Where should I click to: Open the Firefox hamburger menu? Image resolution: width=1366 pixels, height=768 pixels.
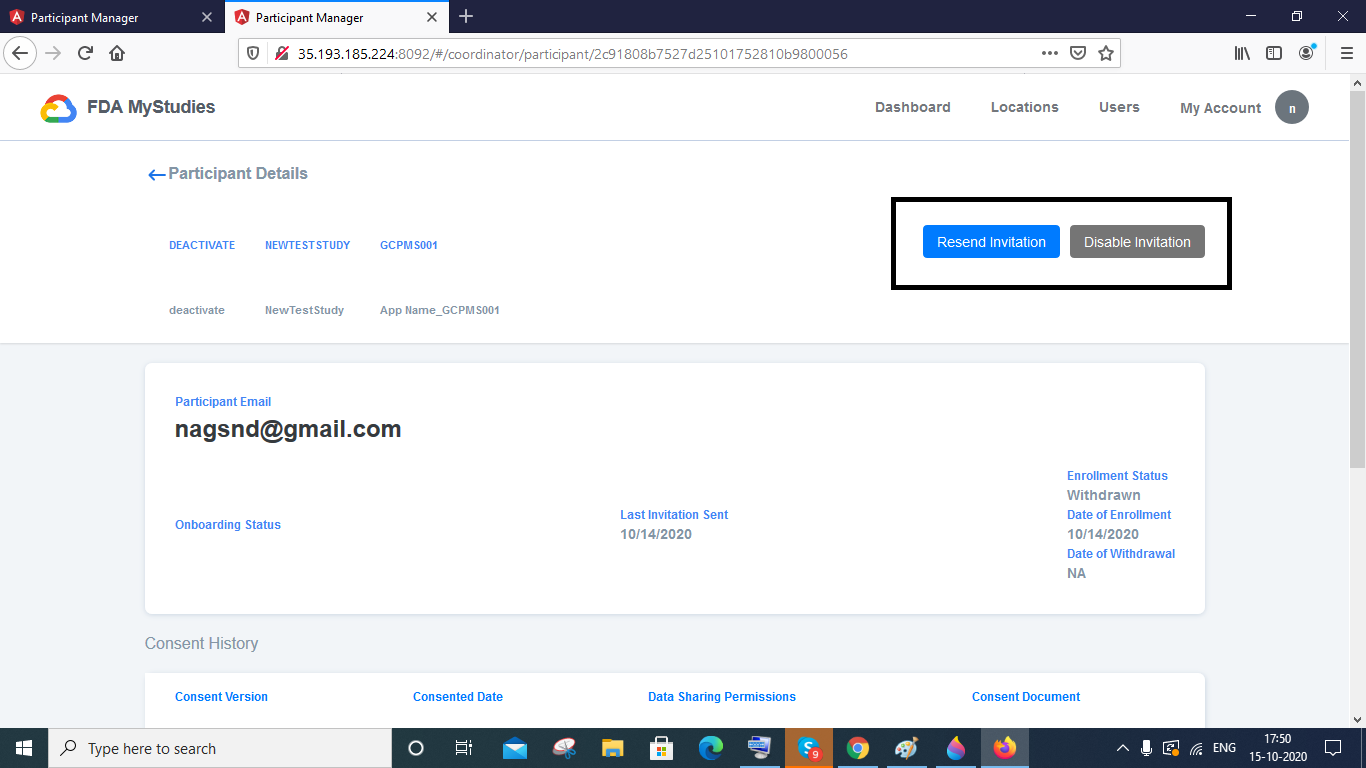[1345, 53]
